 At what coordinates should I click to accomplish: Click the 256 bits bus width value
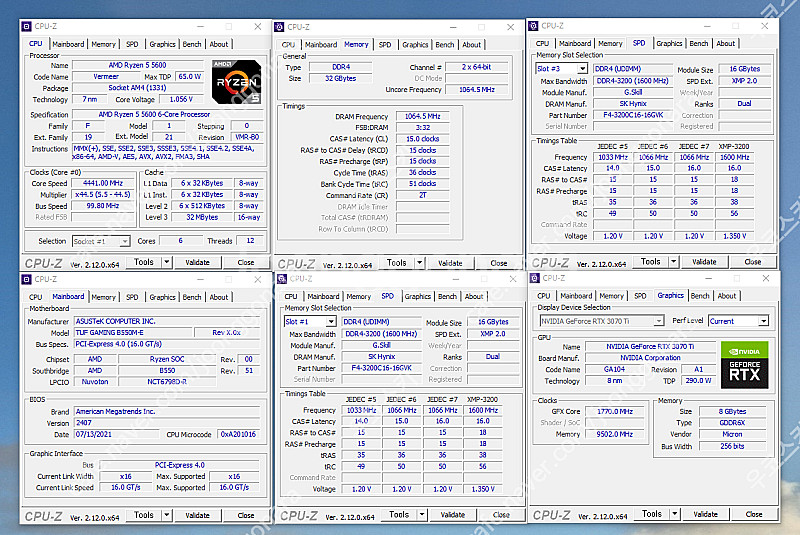click(733, 446)
